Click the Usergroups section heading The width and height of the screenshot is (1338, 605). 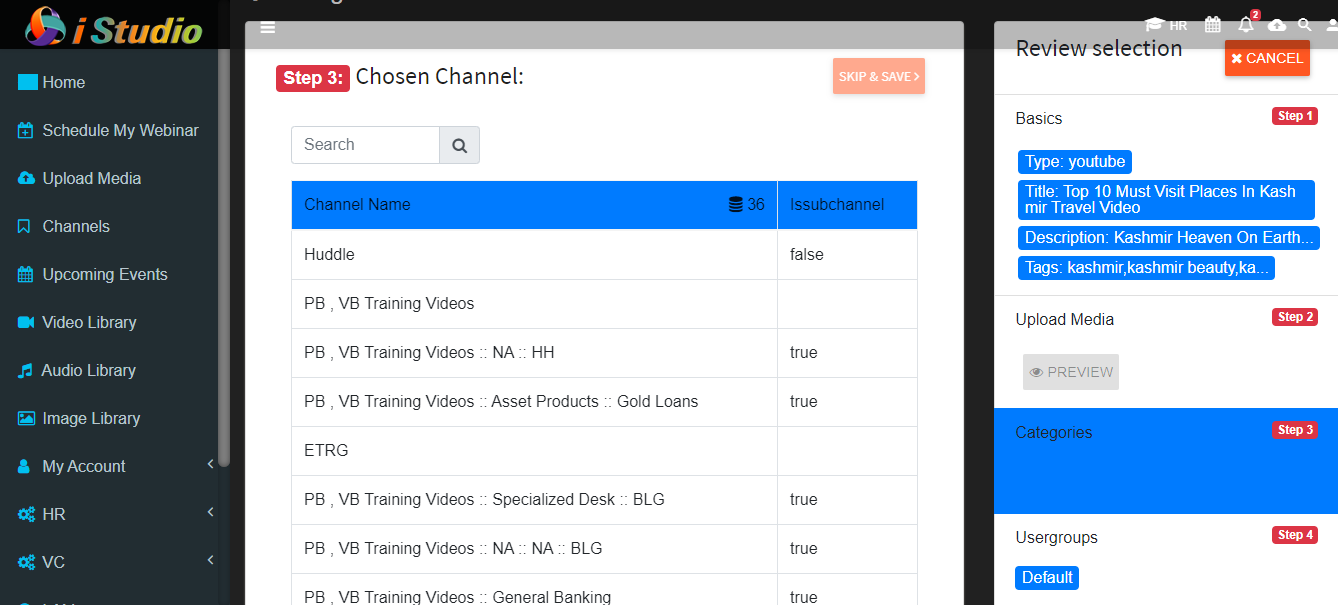(1057, 537)
